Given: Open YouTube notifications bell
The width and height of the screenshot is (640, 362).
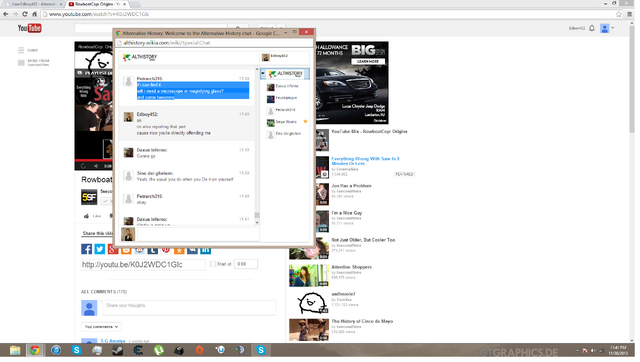Looking at the screenshot, I should pyautogui.click(x=592, y=28).
